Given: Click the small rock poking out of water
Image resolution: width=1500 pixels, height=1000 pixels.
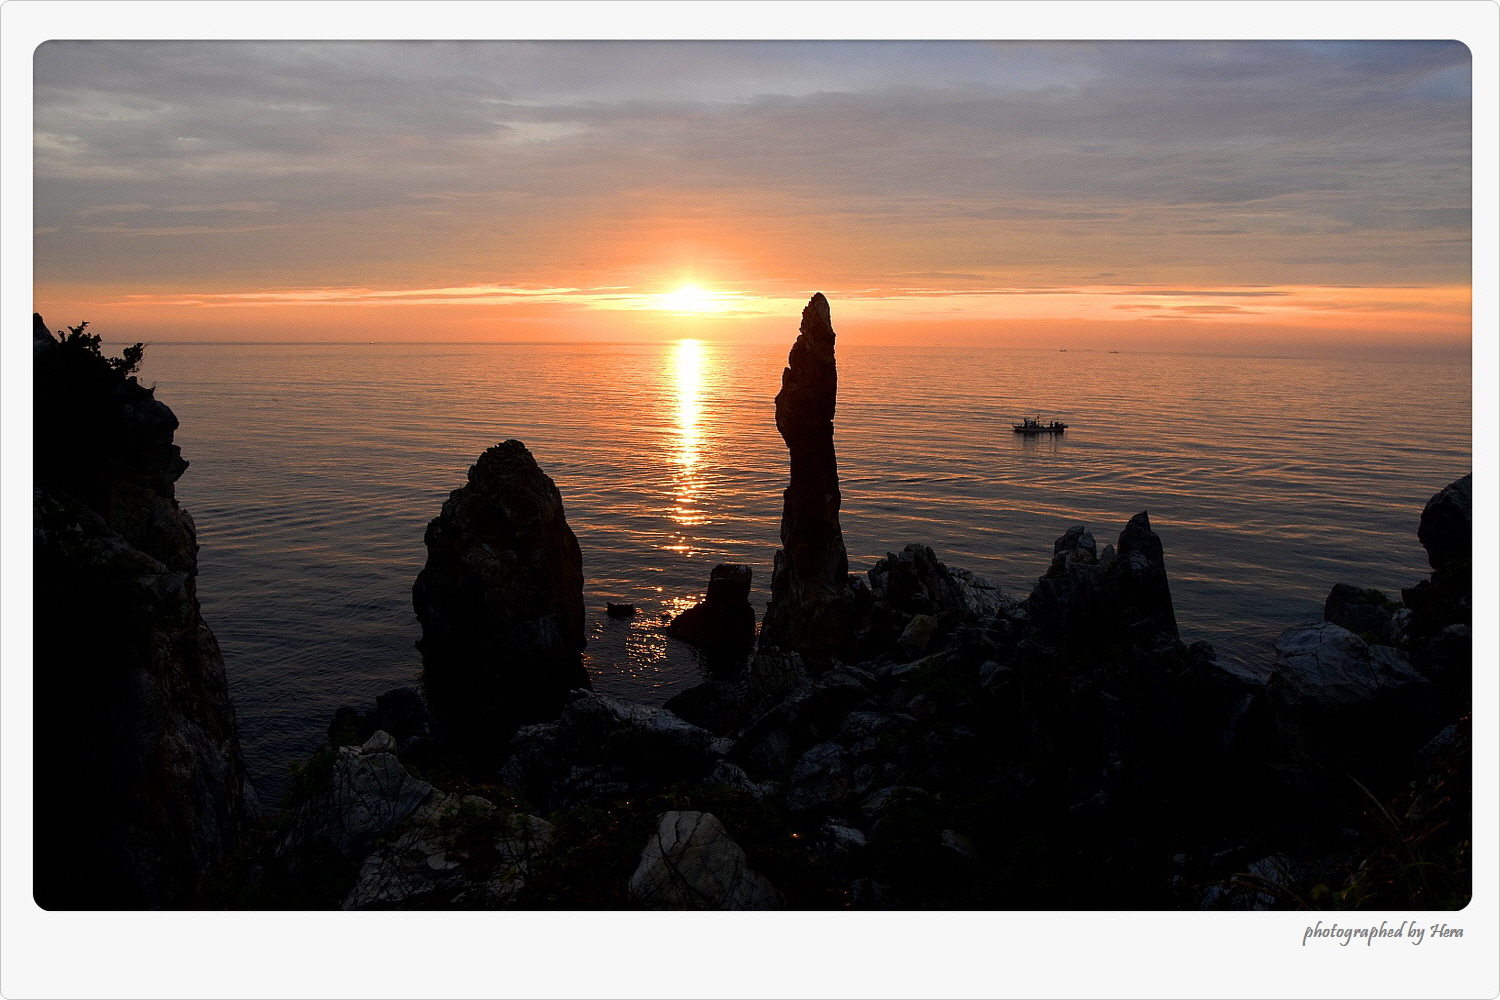Looking at the screenshot, I should click(620, 609).
